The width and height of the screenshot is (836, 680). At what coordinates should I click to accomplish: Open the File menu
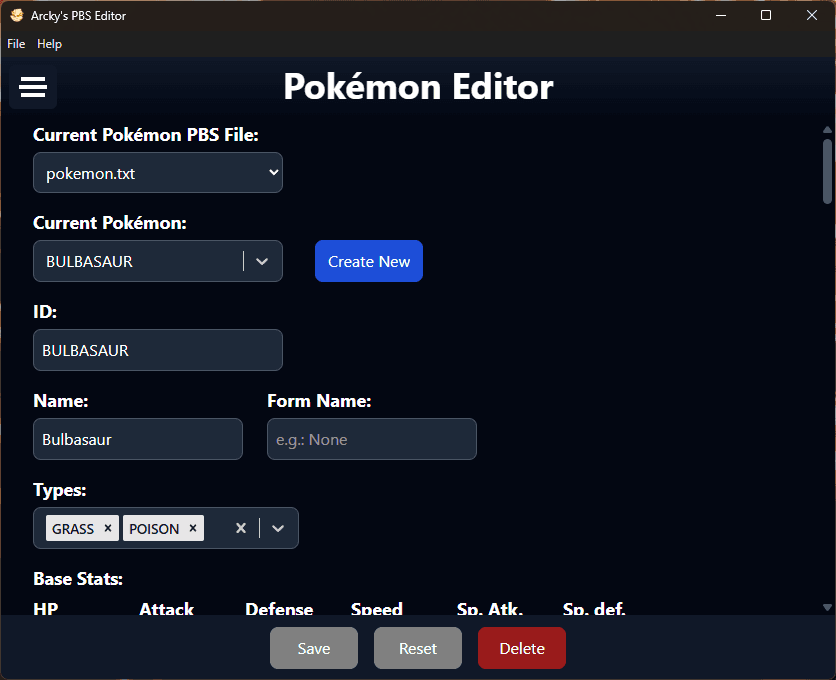pos(16,44)
